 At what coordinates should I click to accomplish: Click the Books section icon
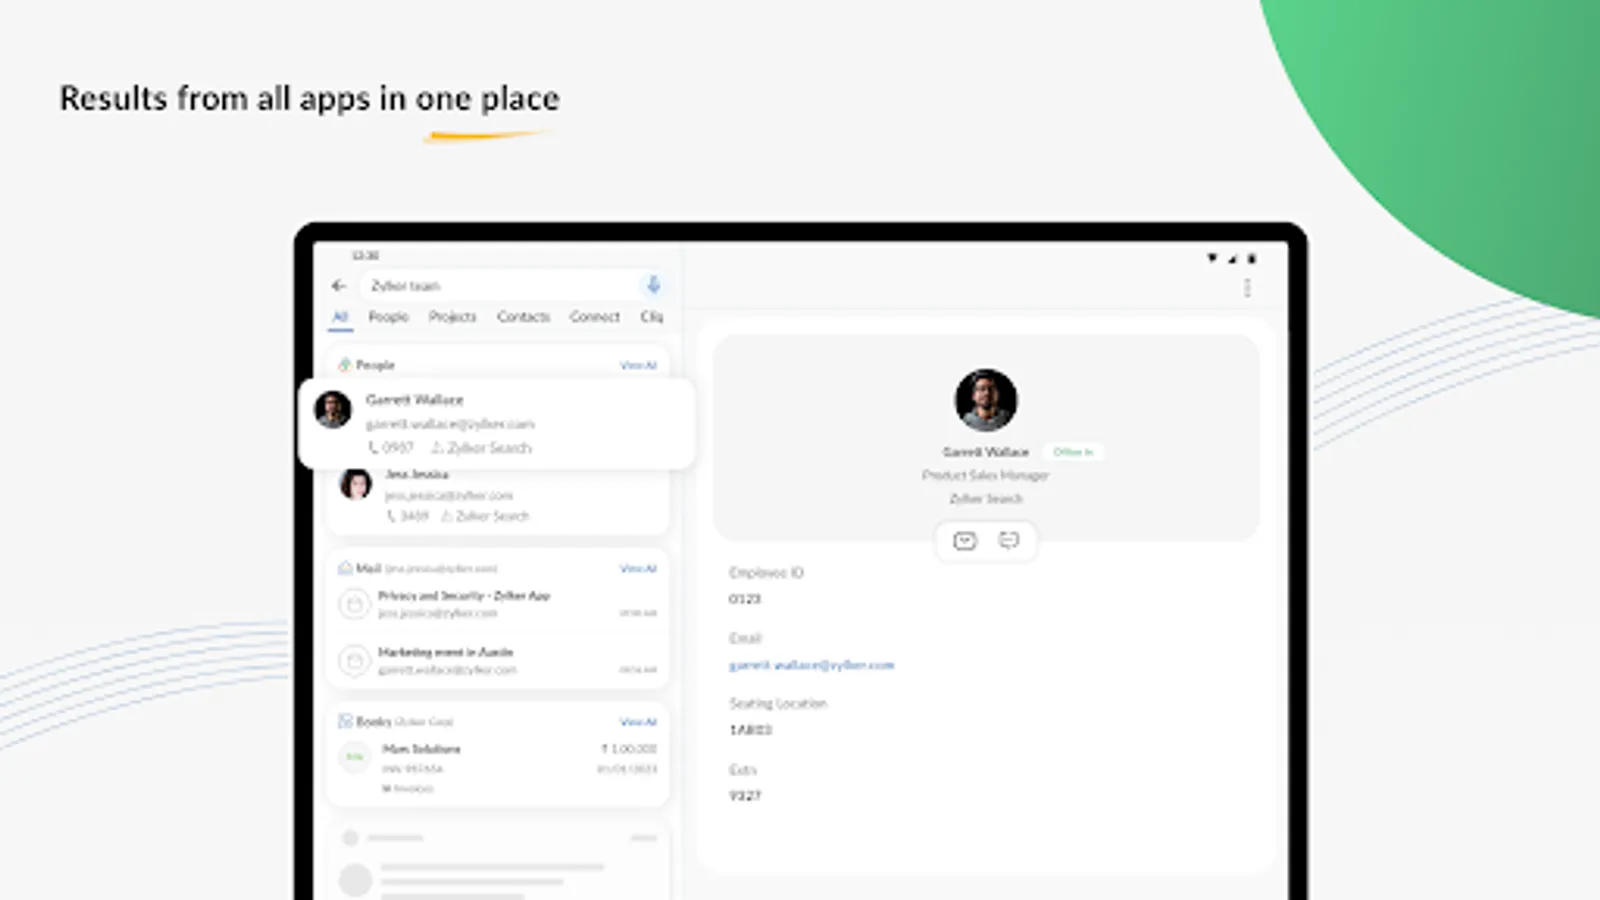click(345, 721)
